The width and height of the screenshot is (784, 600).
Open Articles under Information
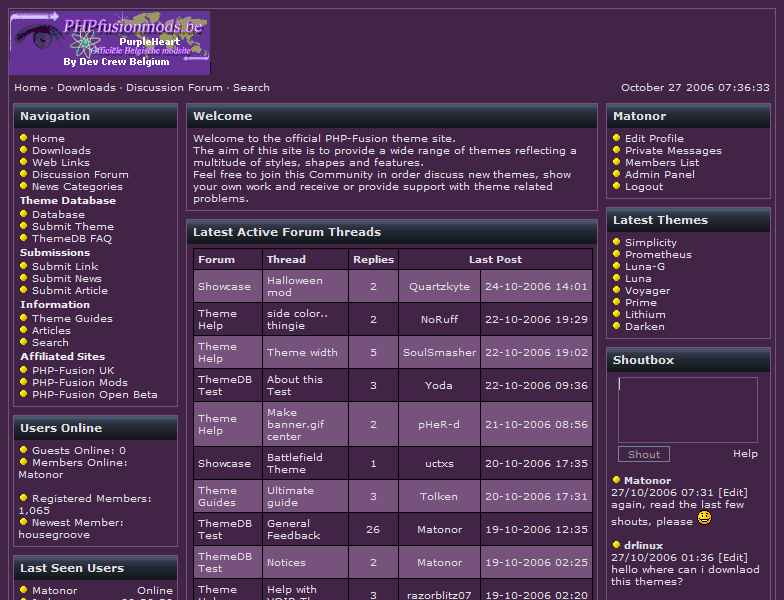point(52,330)
